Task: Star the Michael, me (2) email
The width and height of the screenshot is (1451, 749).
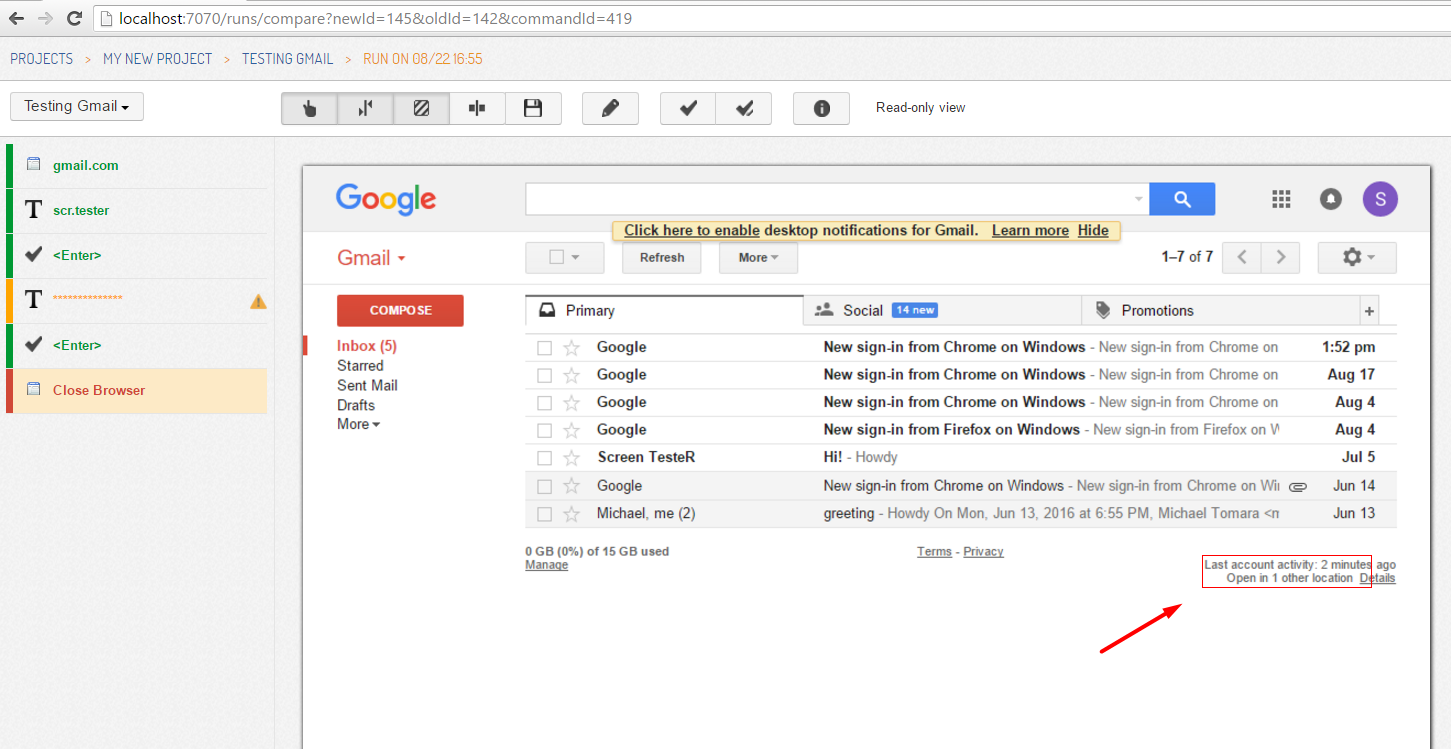Action: click(572, 514)
